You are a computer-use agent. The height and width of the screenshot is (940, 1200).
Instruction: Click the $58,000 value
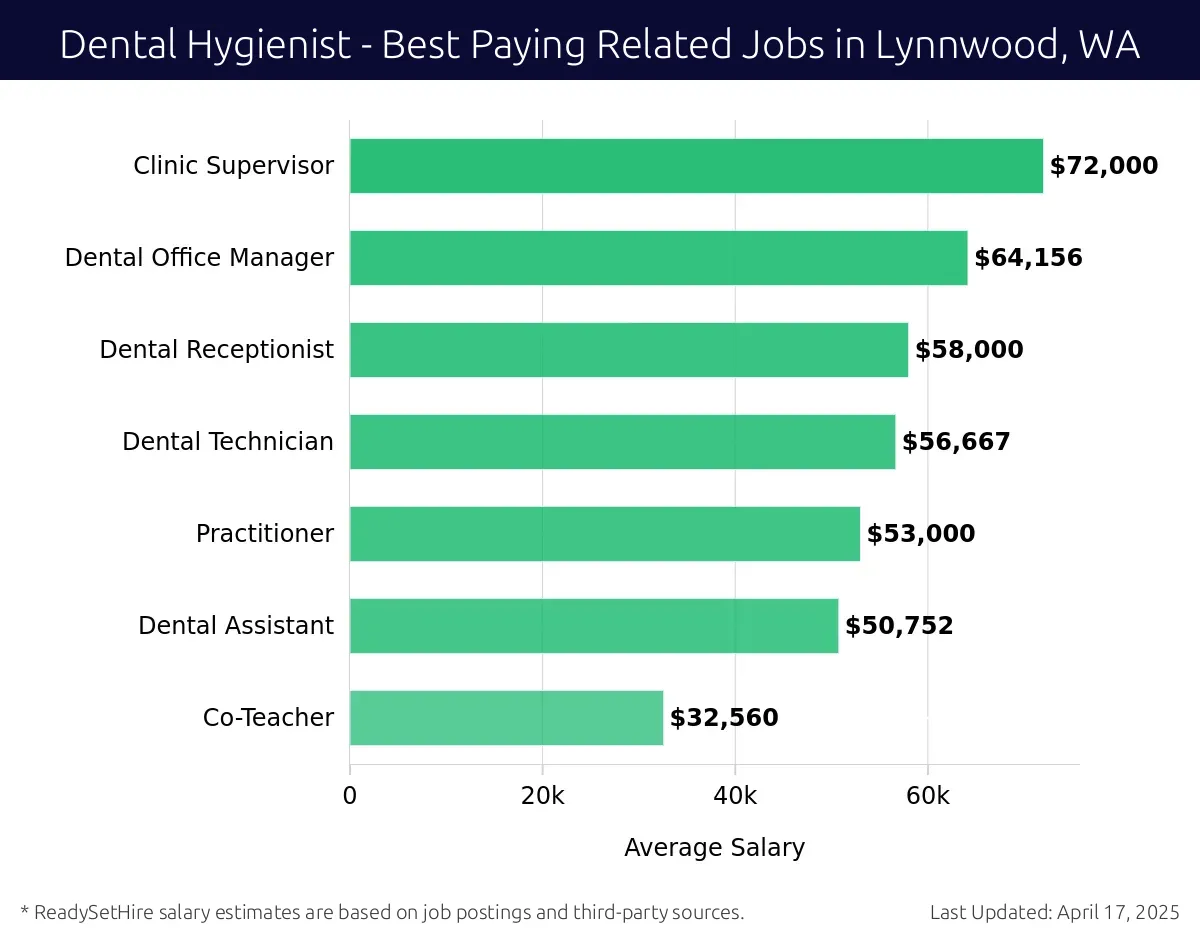[x=970, y=350]
